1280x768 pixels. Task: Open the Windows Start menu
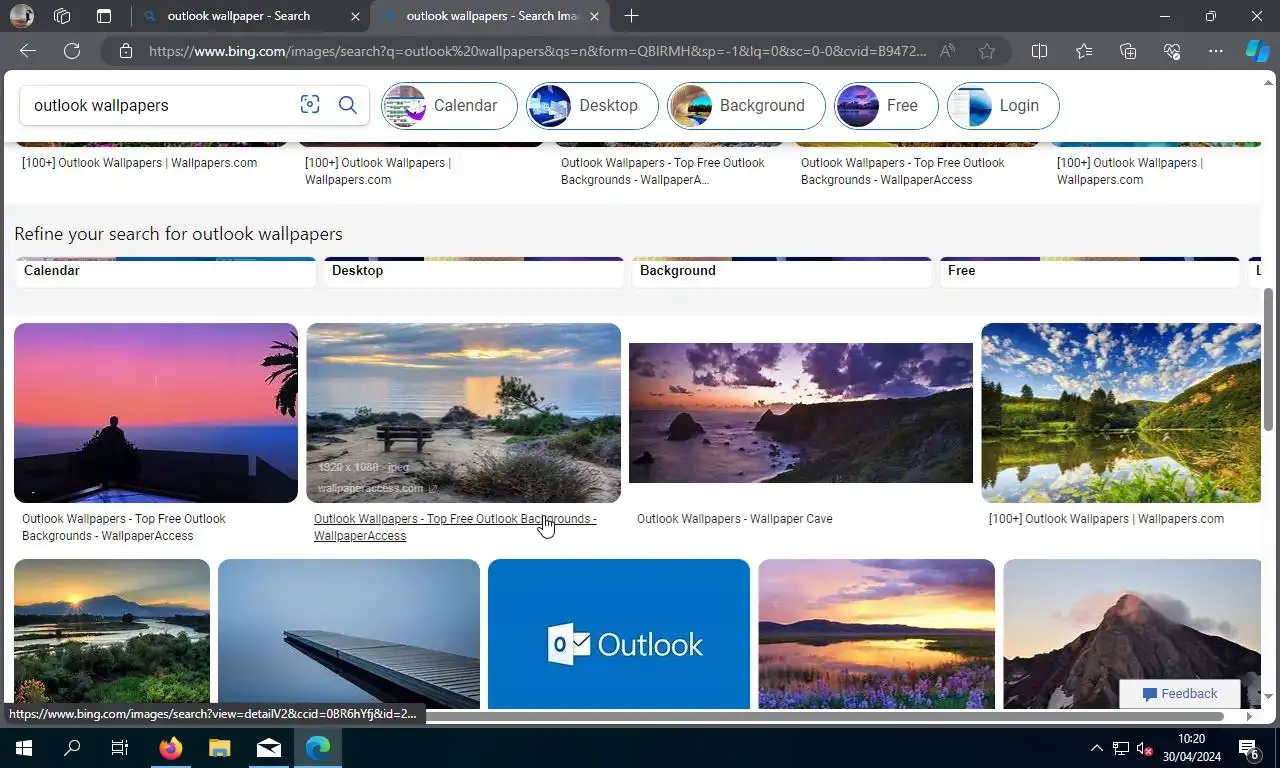point(23,748)
